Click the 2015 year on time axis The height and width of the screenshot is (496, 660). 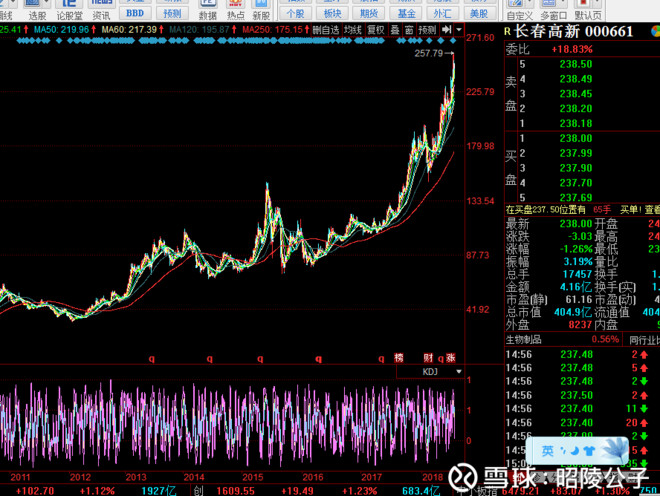[253, 477]
